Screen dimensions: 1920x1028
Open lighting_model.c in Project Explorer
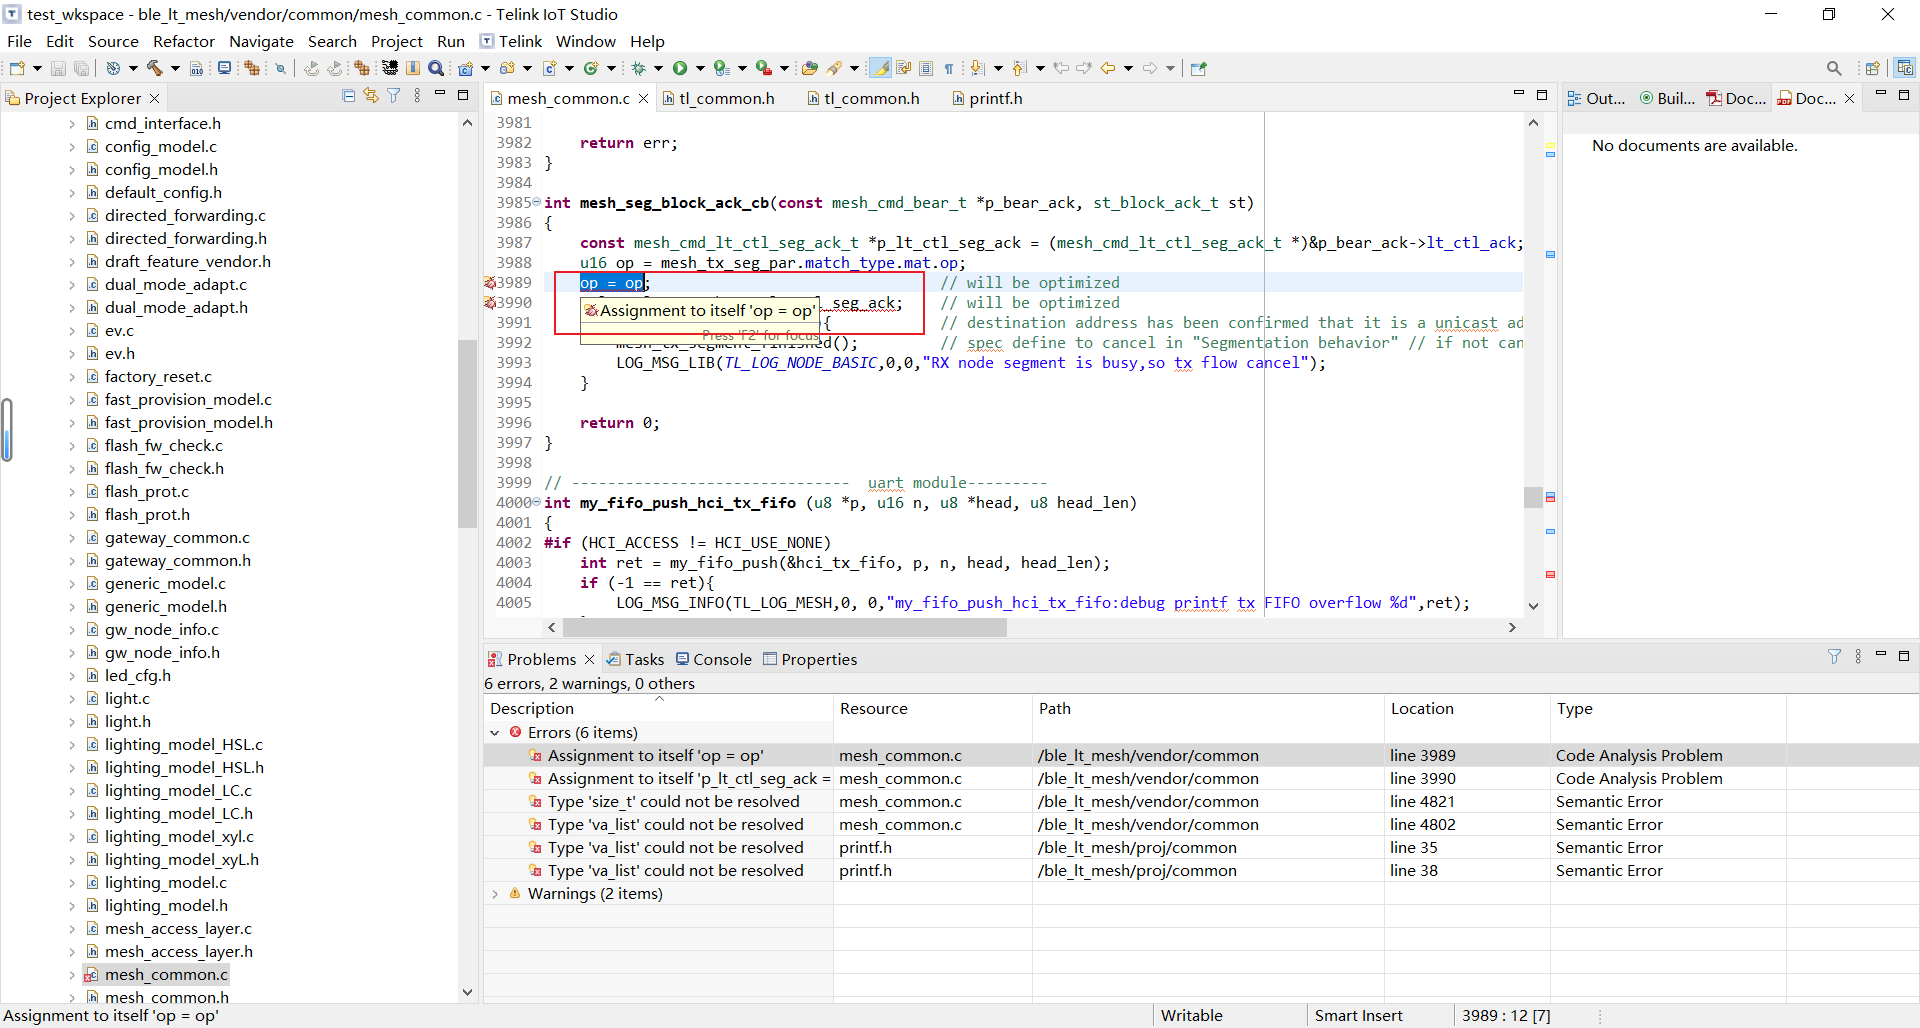(x=166, y=883)
